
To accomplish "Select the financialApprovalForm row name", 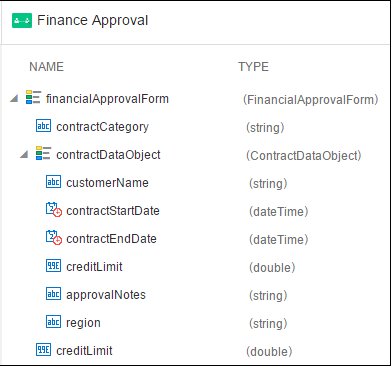I will tap(107, 99).
